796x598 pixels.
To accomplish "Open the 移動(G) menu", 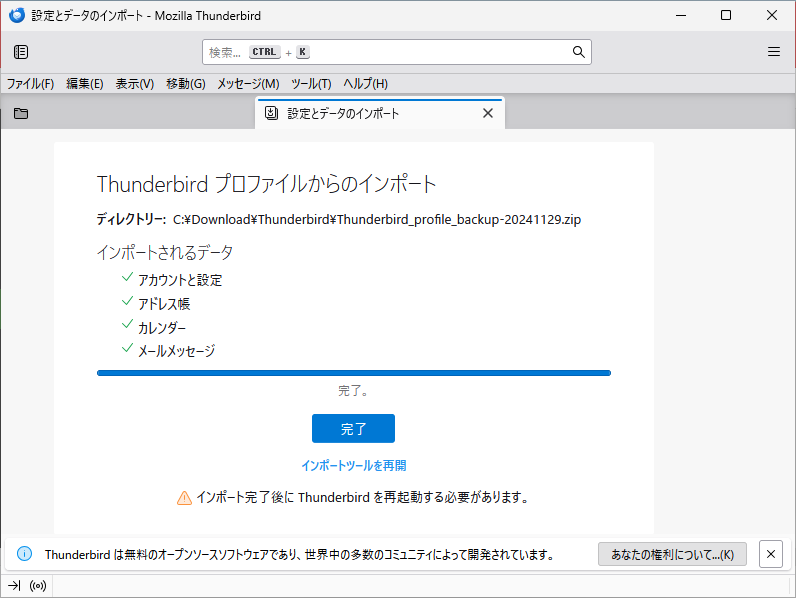I will (186, 83).
